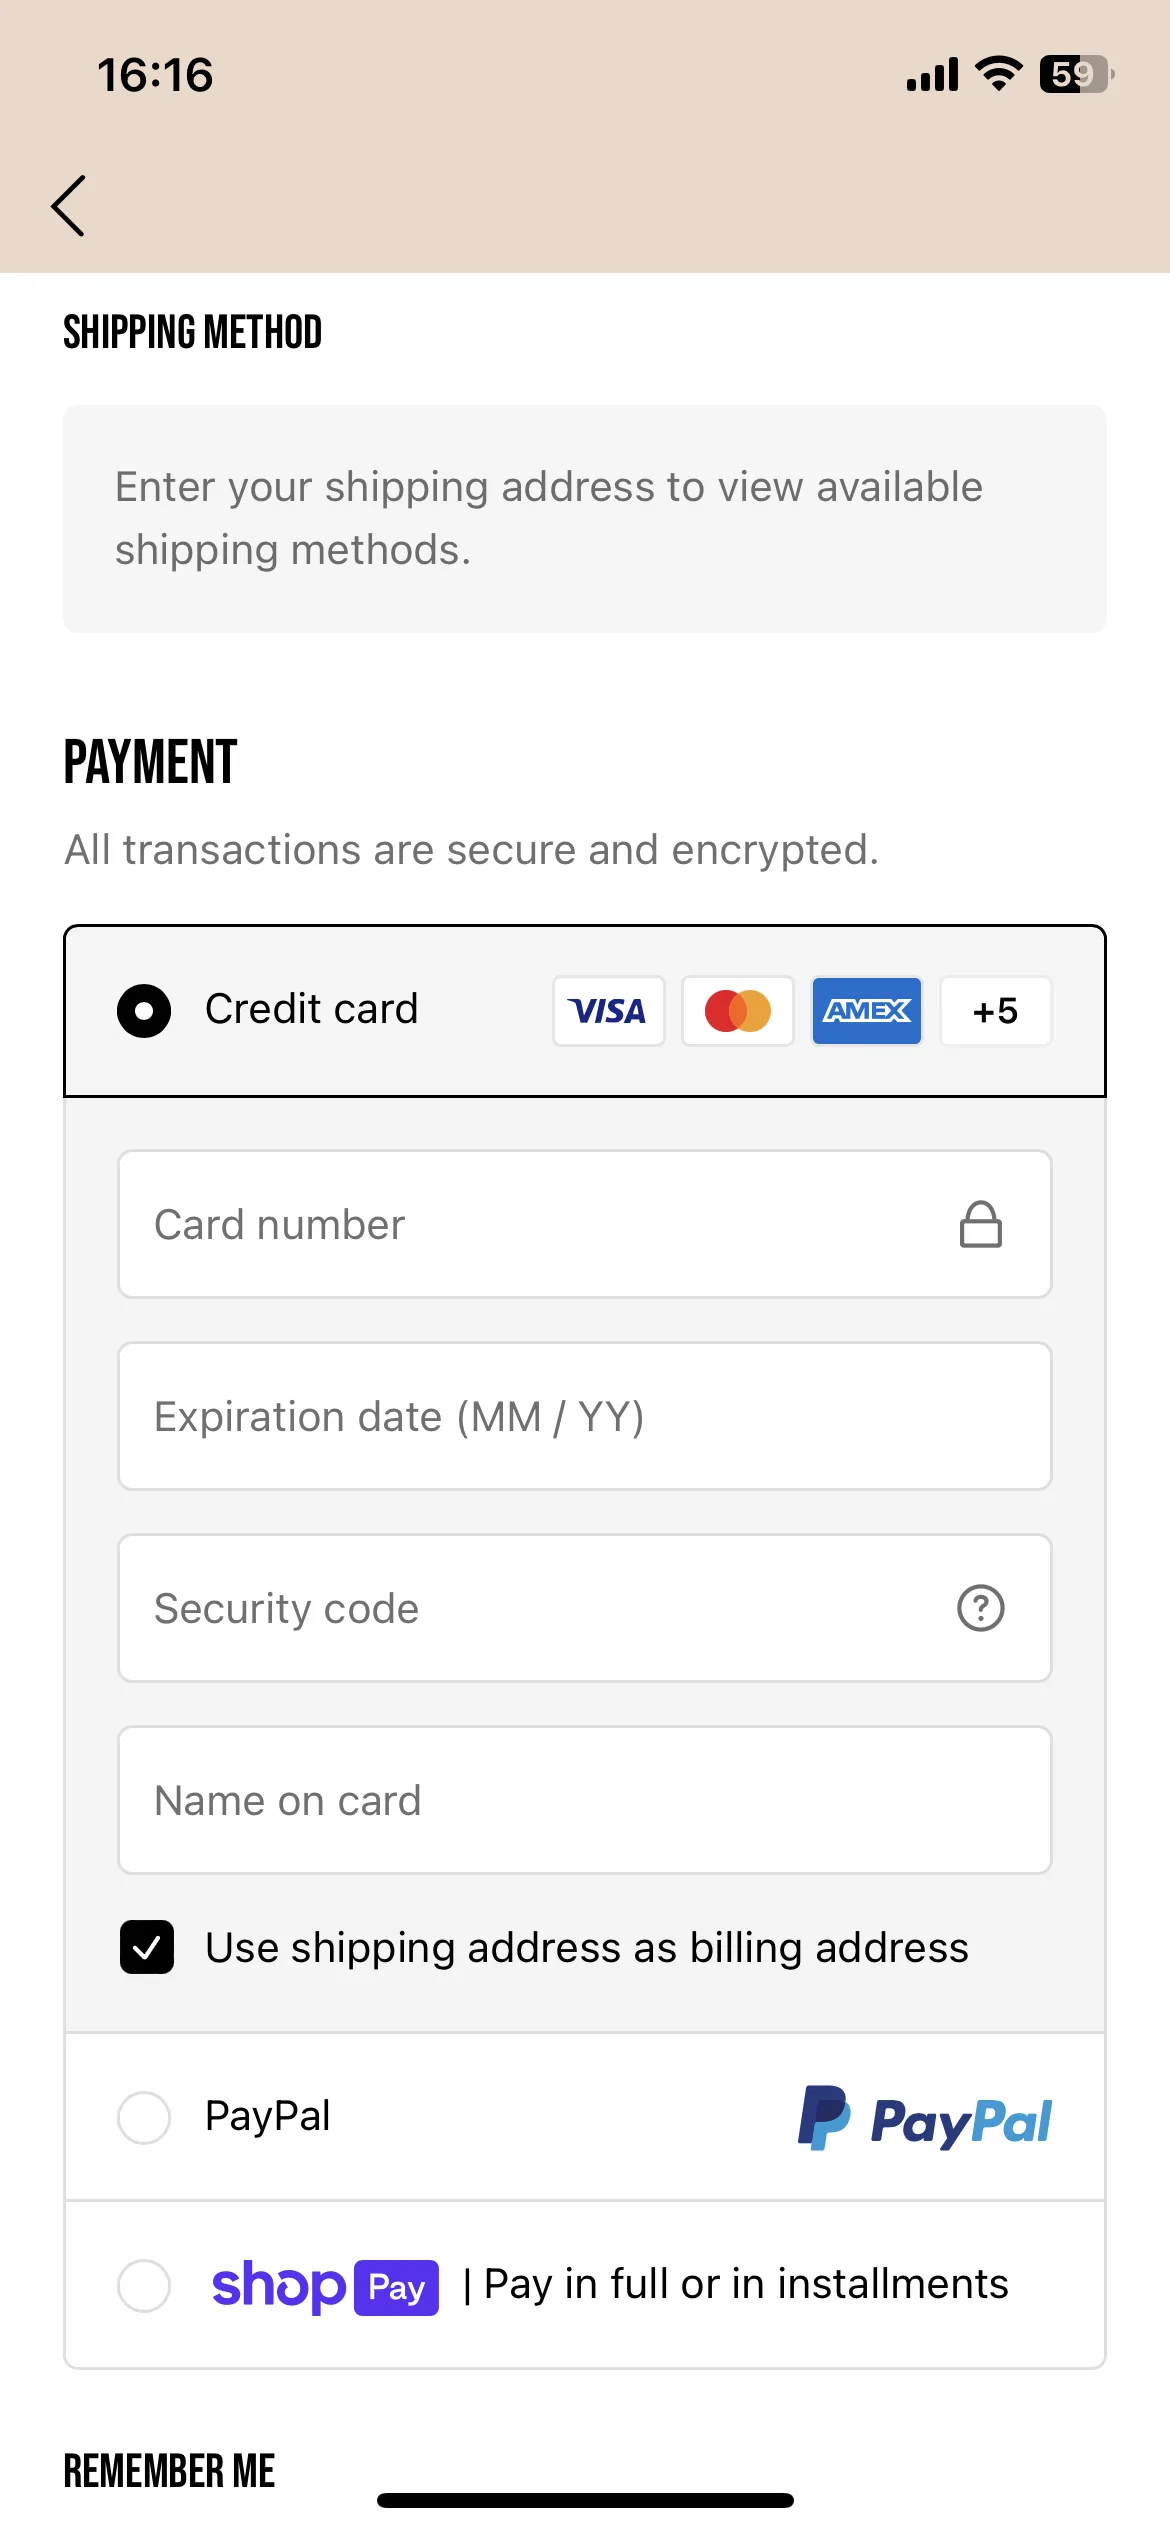Click the Shop Pay logo
The width and height of the screenshot is (1170, 2532).
(325, 2287)
